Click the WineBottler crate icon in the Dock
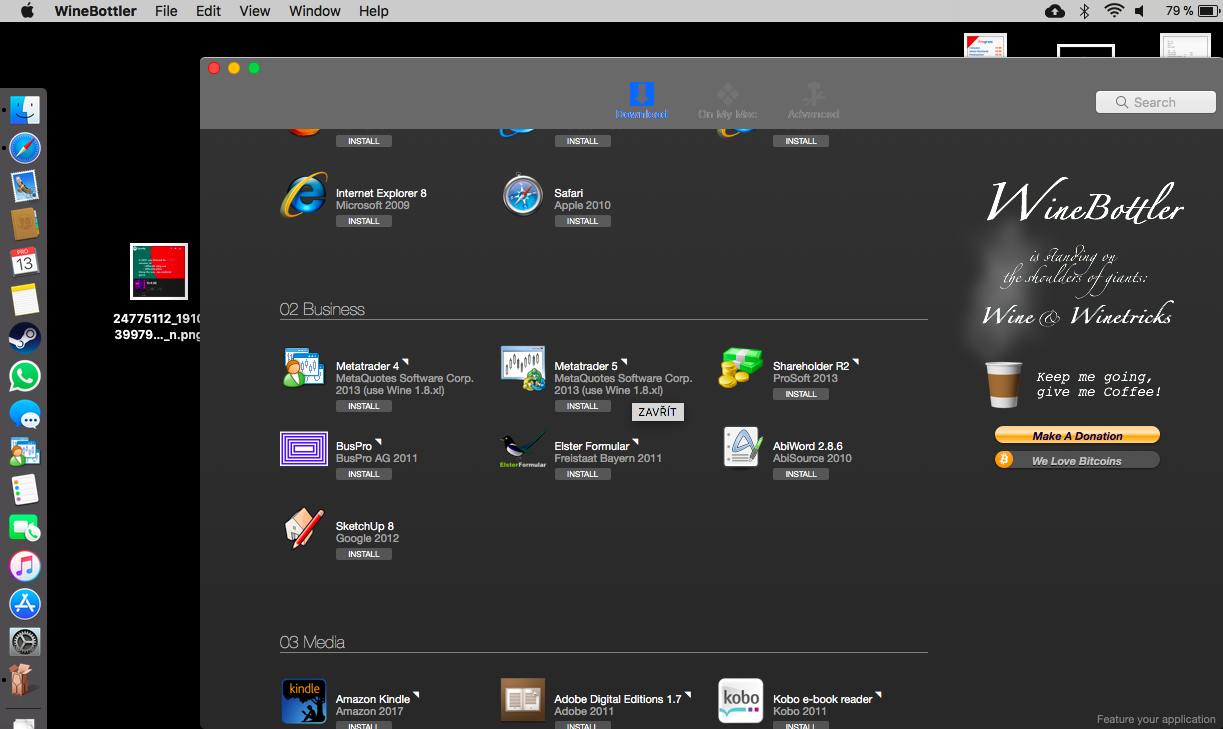Screen dimensions: 1223x729 click(x=22, y=680)
